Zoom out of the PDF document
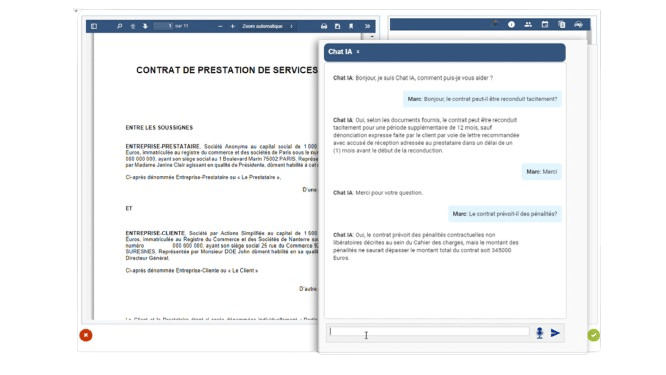This screenshot has width=666, height=375. (220, 26)
